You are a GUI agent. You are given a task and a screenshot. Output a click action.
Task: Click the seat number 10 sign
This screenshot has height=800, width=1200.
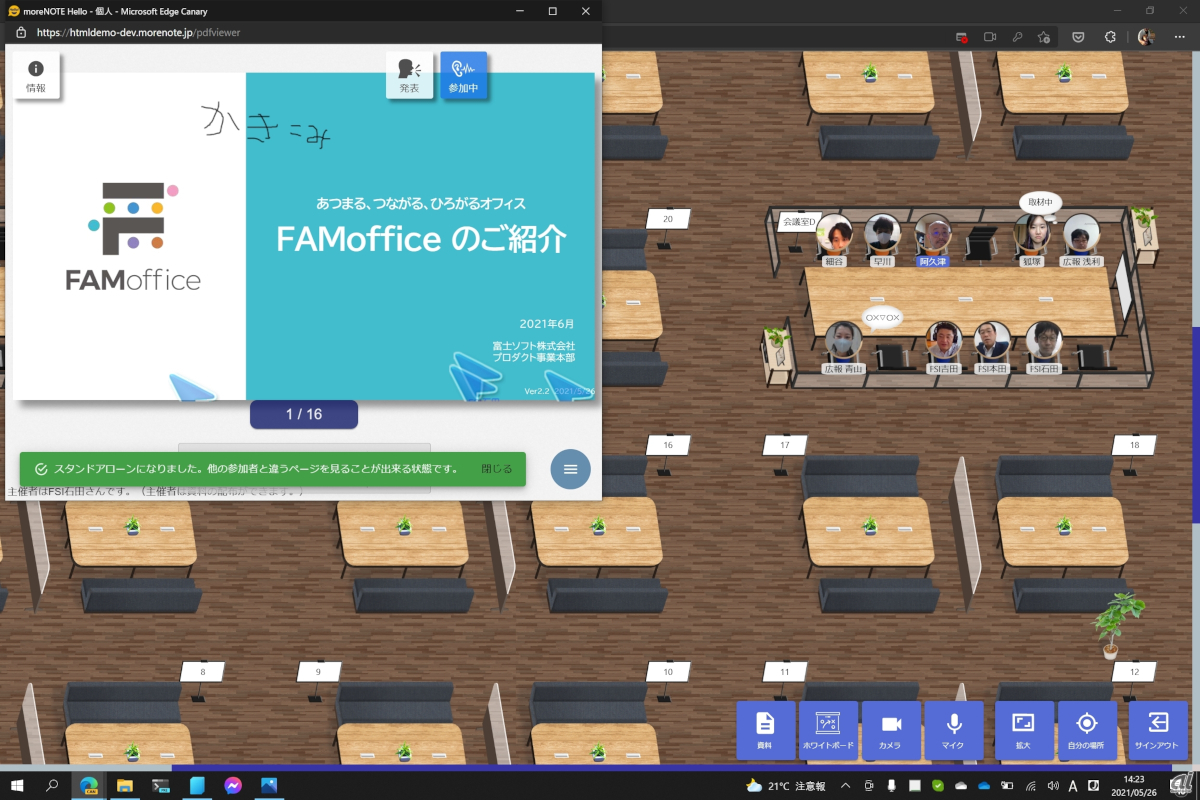coord(668,672)
